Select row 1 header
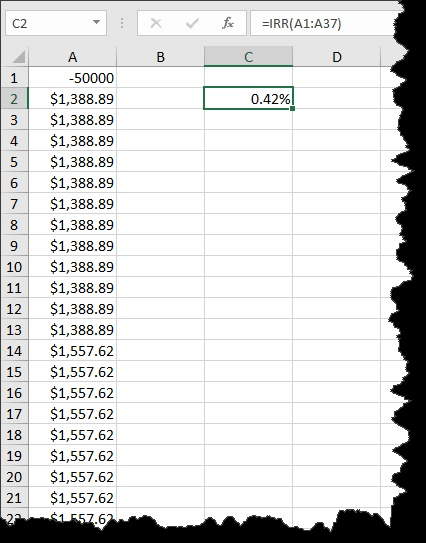 tap(14, 78)
